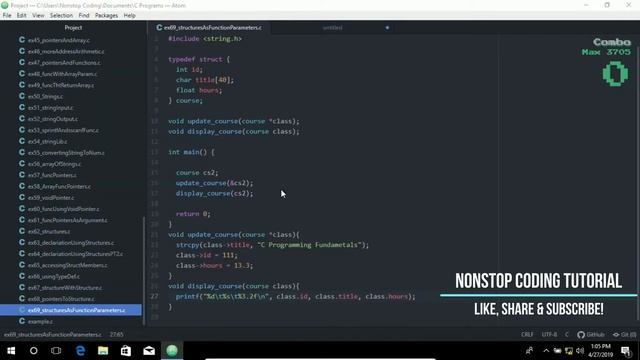
Task: Open ex52_stringOutput.c file
Action: tap(53, 119)
